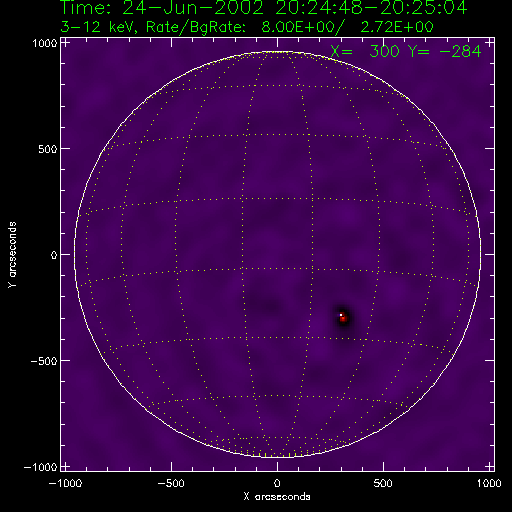Click the -500 label on X axis
The width and height of the screenshot is (512, 512).
tap(171, 483)
